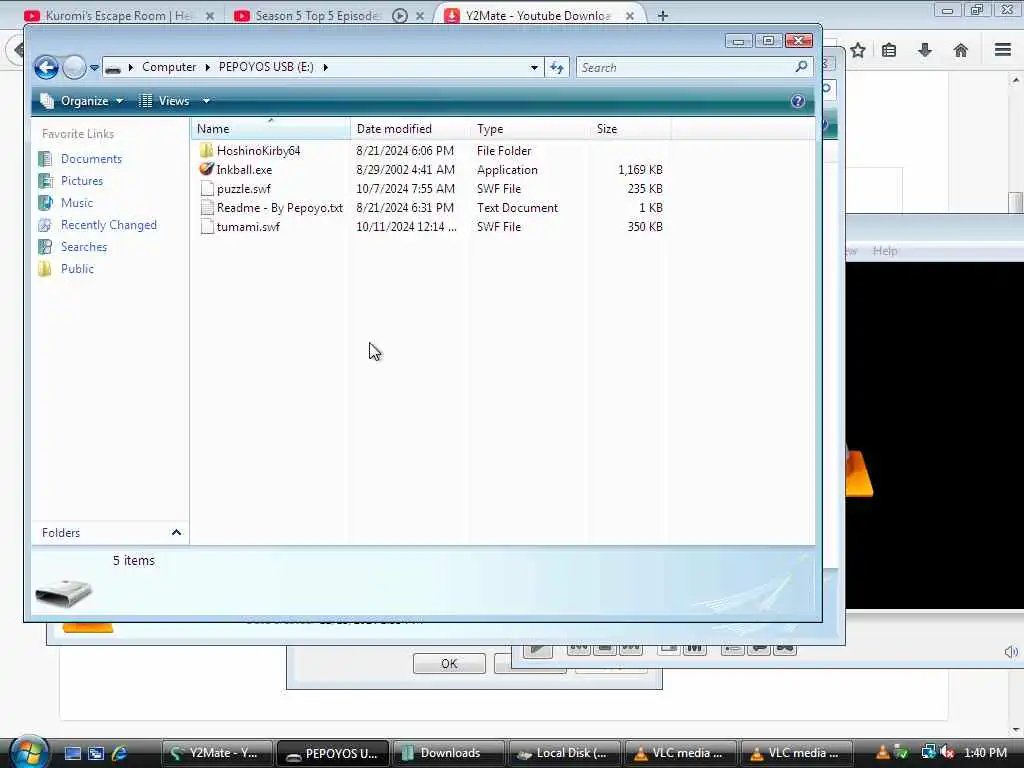Open Help menu in VLC window
1024x768 pixels.
(885, 251)
